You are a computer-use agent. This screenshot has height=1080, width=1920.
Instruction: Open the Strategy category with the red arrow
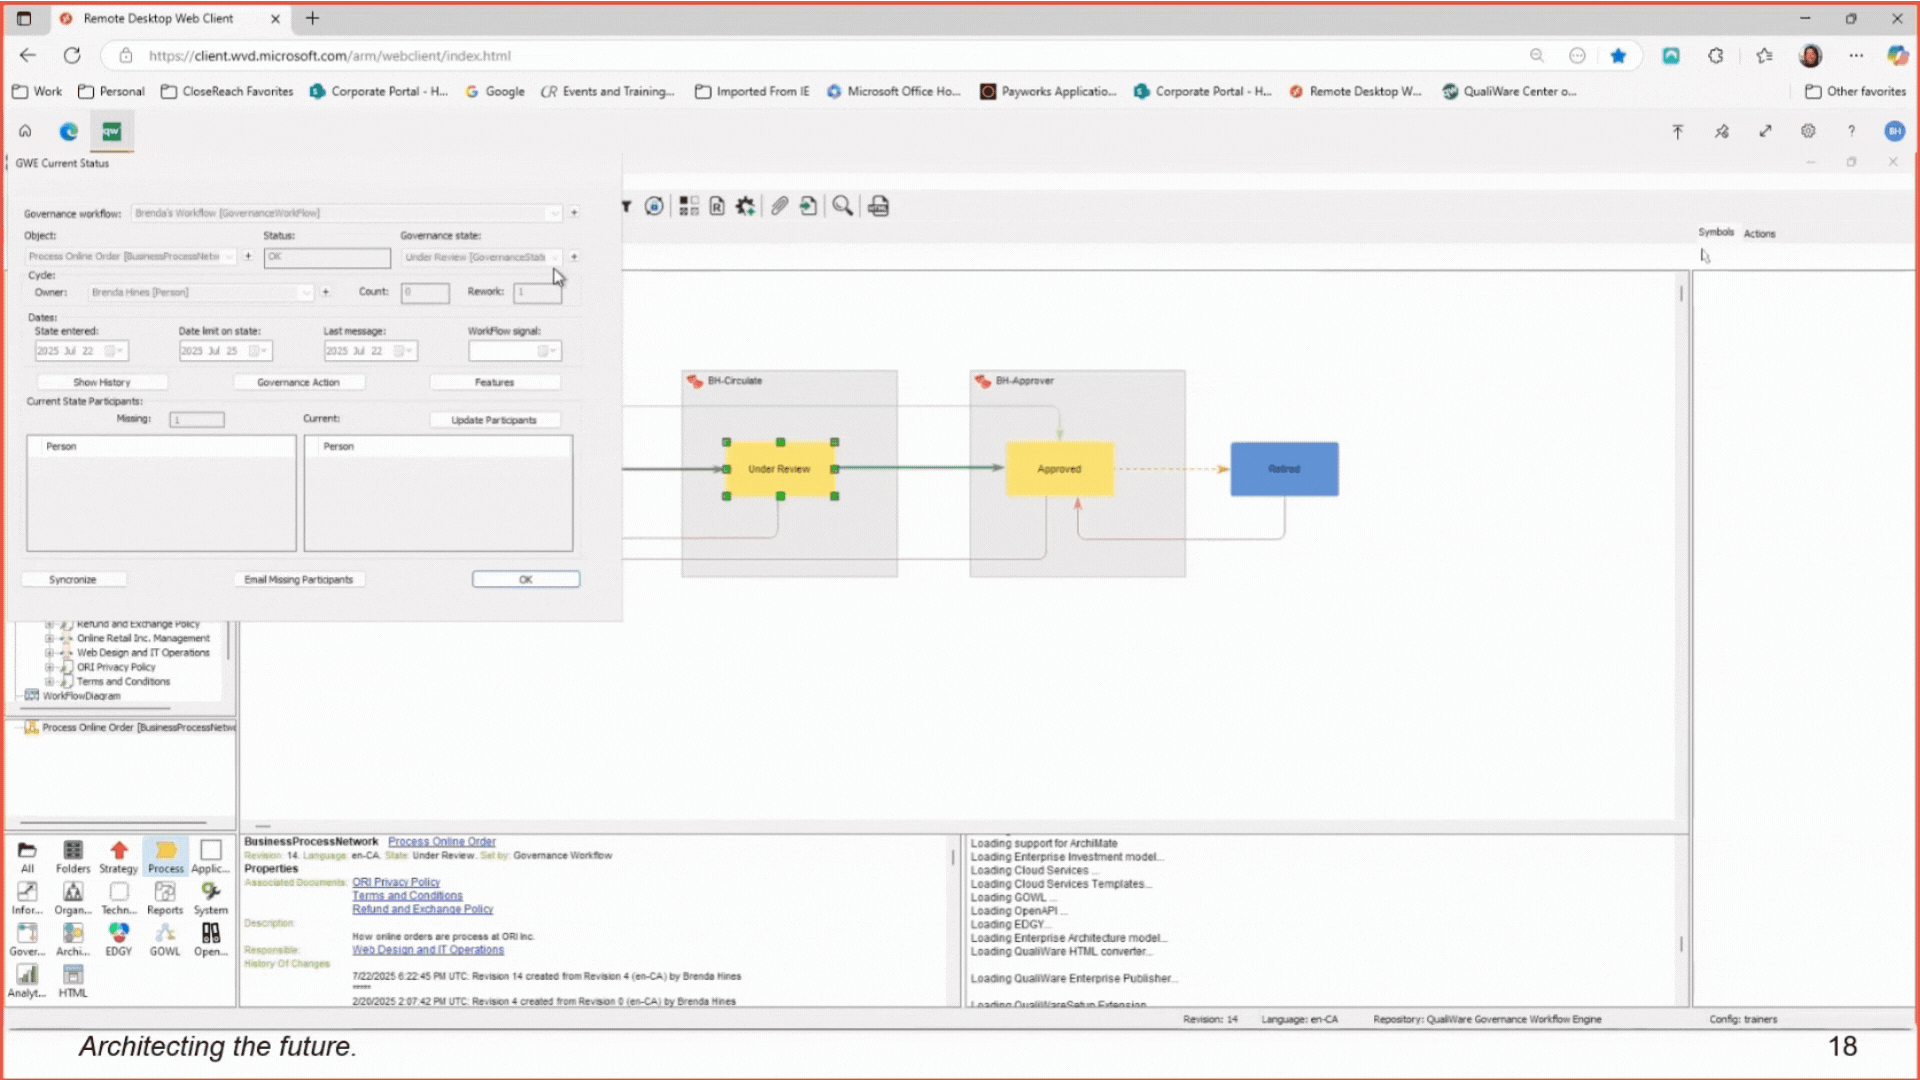pos(118,851)
